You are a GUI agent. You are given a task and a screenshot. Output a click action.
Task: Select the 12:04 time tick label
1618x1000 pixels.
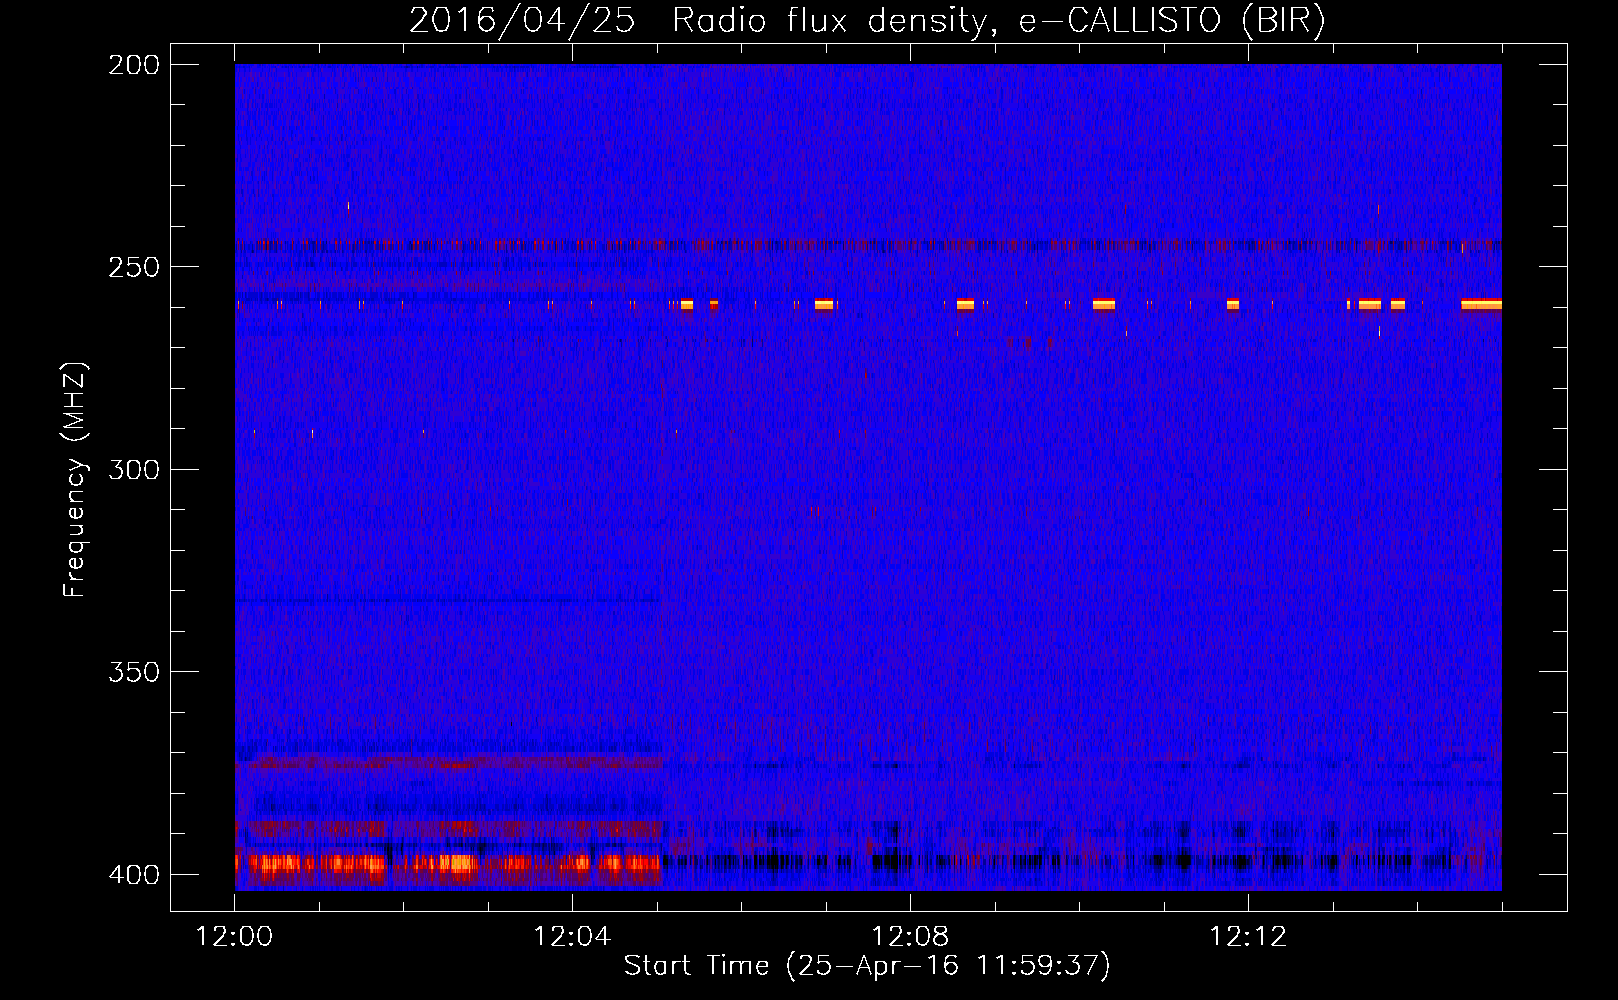click(x=572, y=937)
